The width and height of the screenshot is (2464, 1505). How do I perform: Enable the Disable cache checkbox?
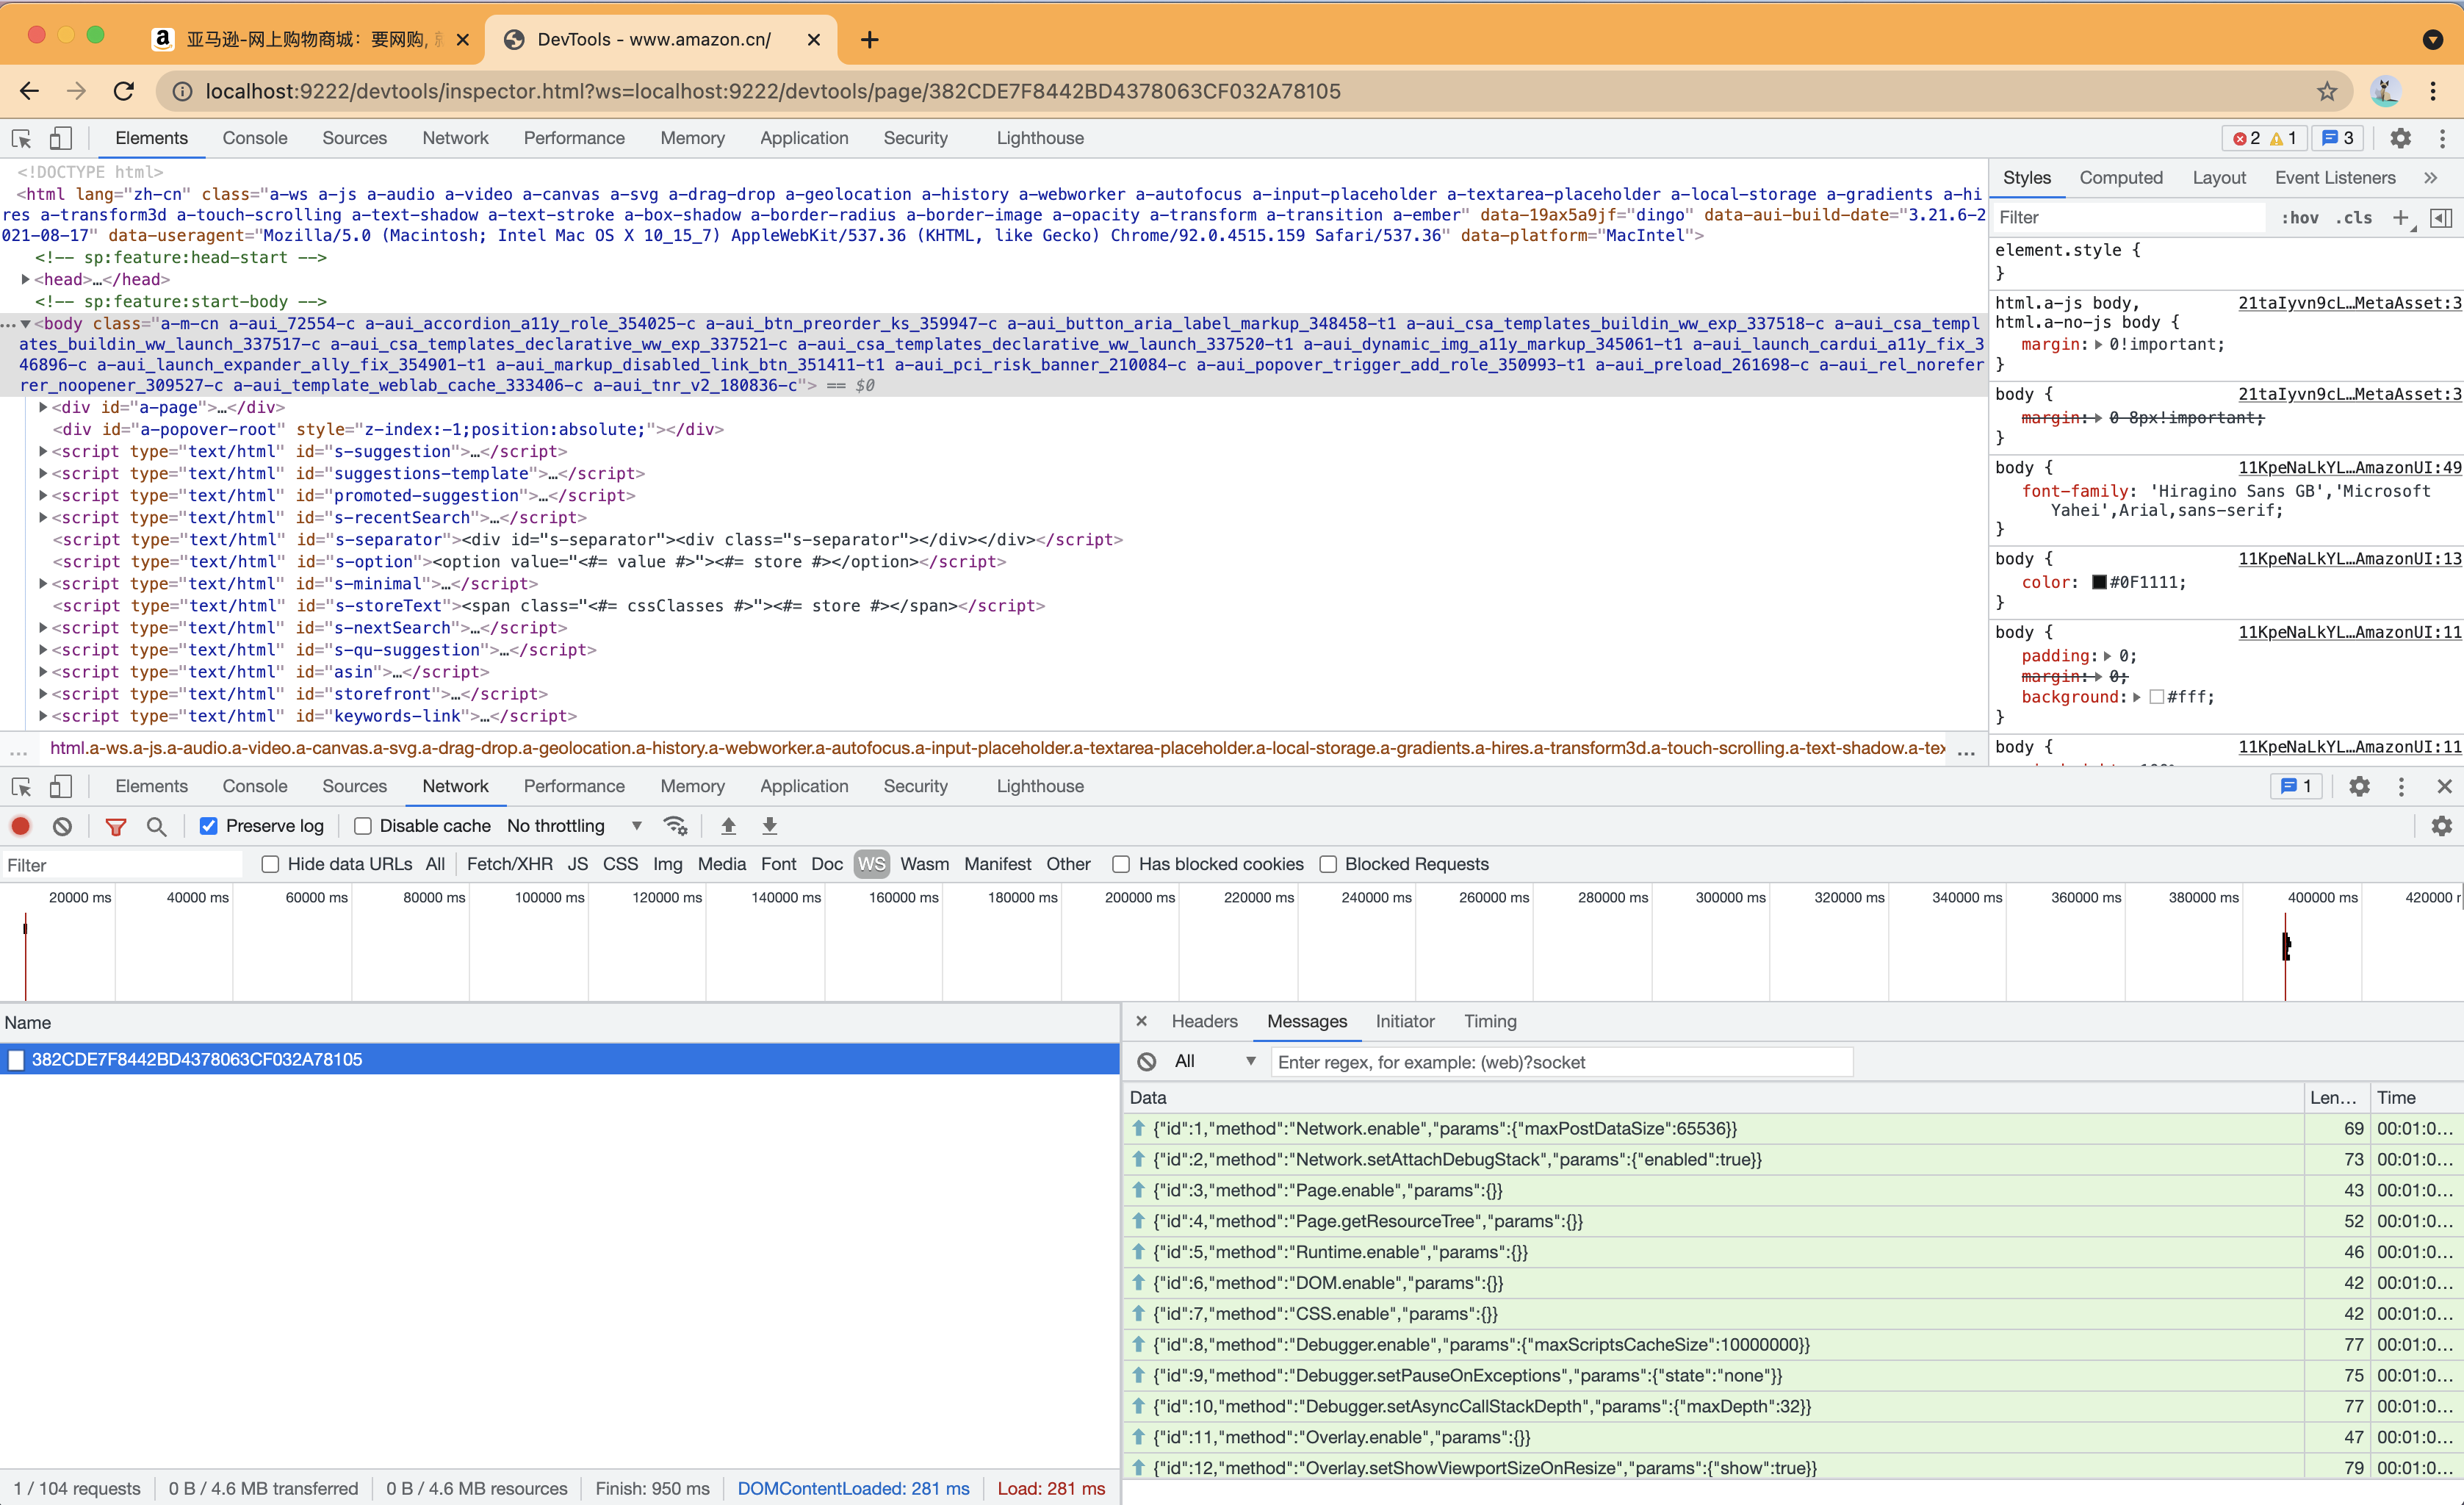(363, 826)
